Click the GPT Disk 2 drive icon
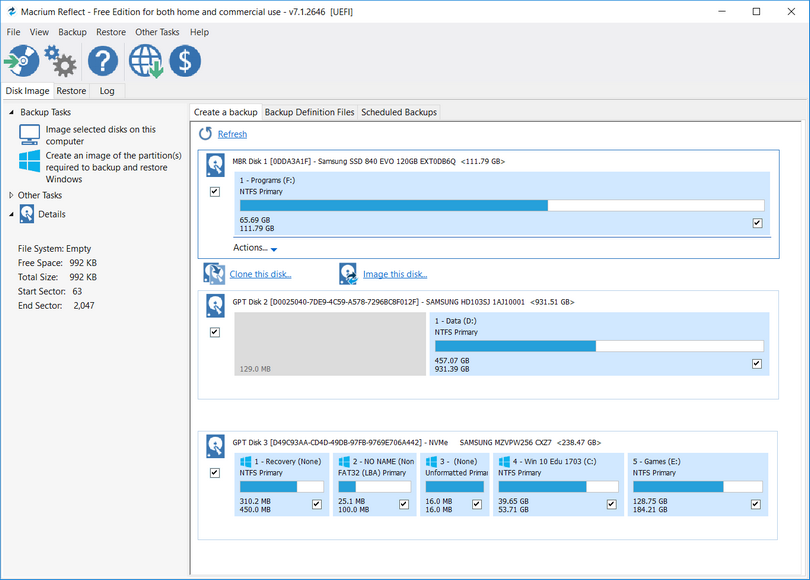 click(x=215, y=306)
